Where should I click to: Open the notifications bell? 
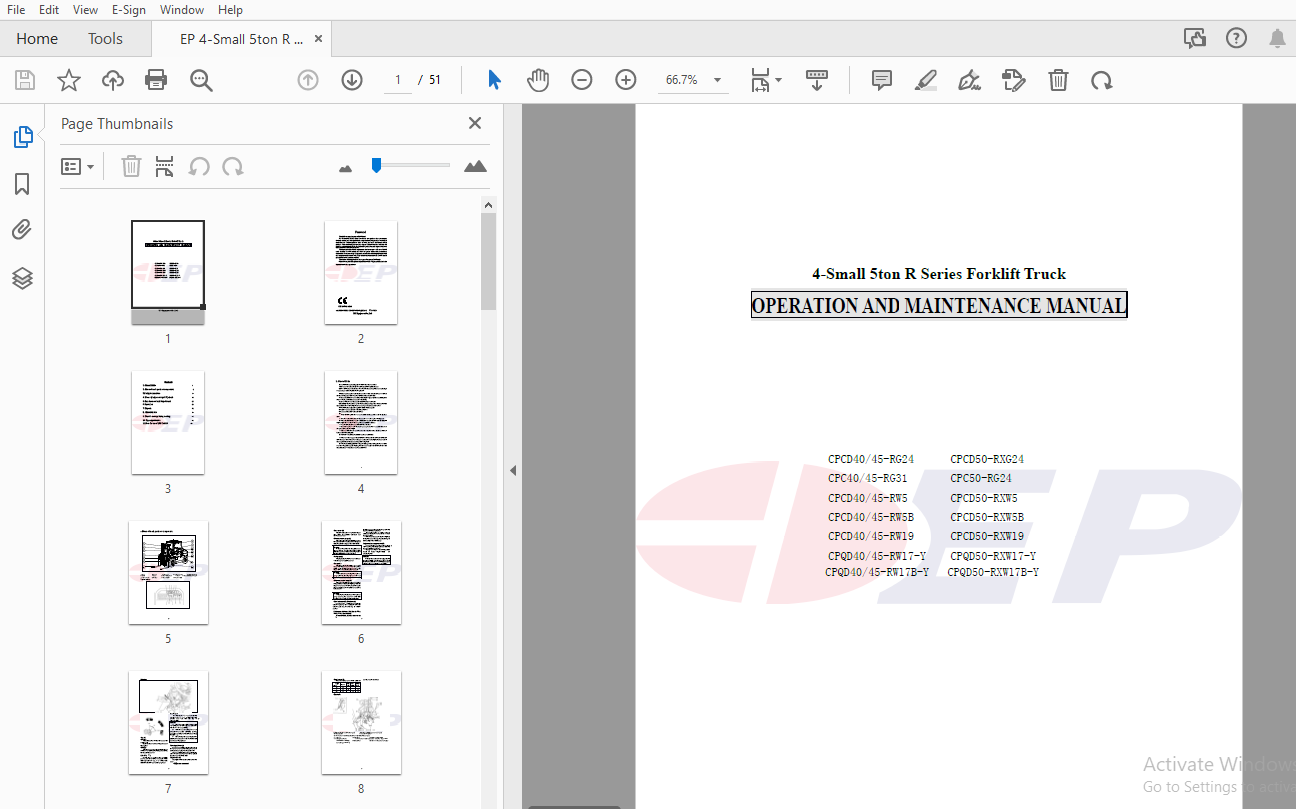click(x=1277, y=39)
